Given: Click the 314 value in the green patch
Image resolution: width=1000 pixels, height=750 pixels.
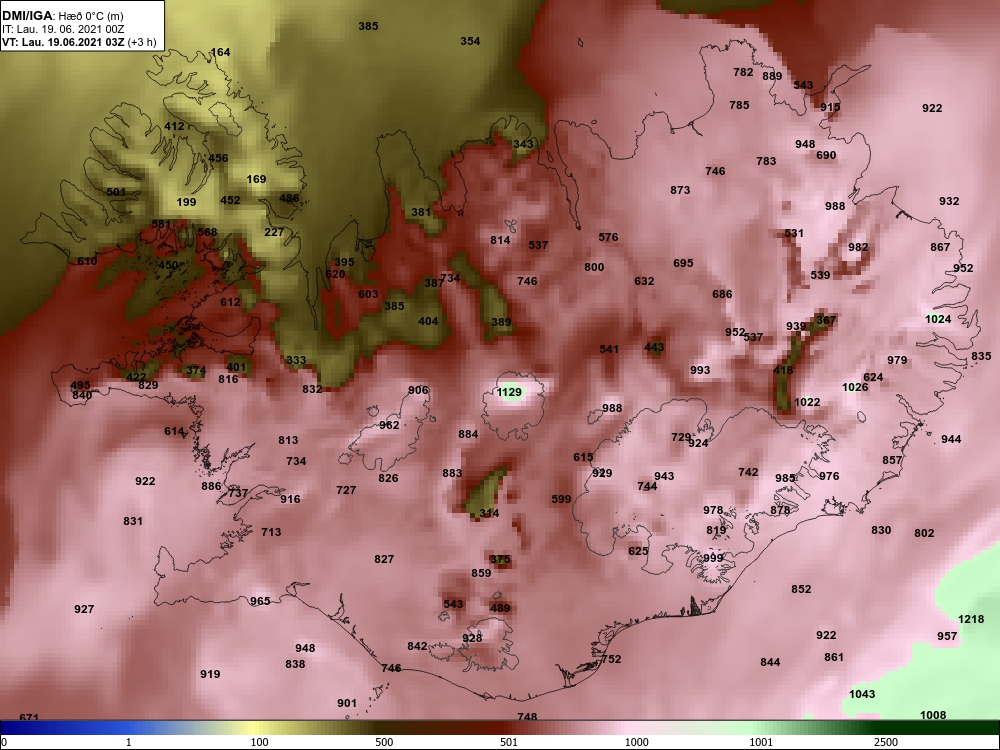Looking at the screenshot, I should 489,513.
